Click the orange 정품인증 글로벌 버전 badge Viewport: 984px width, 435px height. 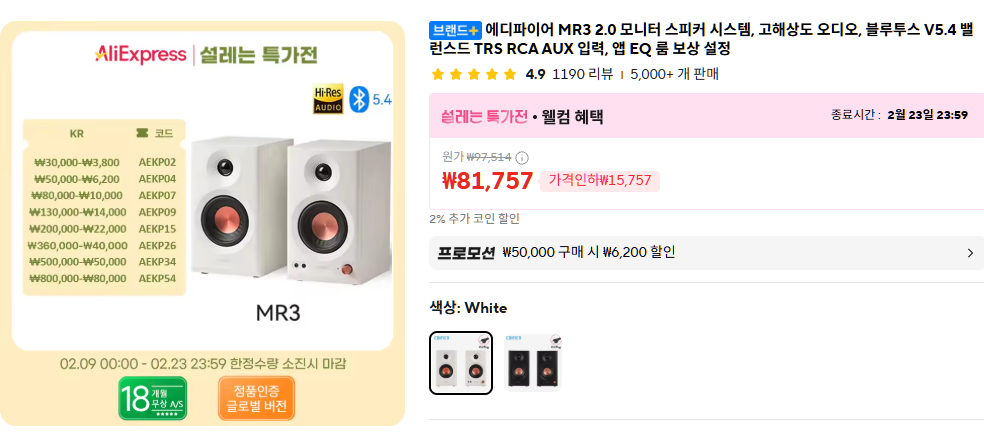(x=256, y=398)
